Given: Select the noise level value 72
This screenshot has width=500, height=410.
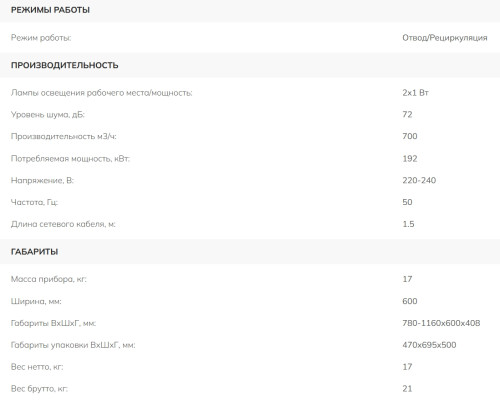Looking at the screenshot, I should pyautogui.click(x=407, y=114).
